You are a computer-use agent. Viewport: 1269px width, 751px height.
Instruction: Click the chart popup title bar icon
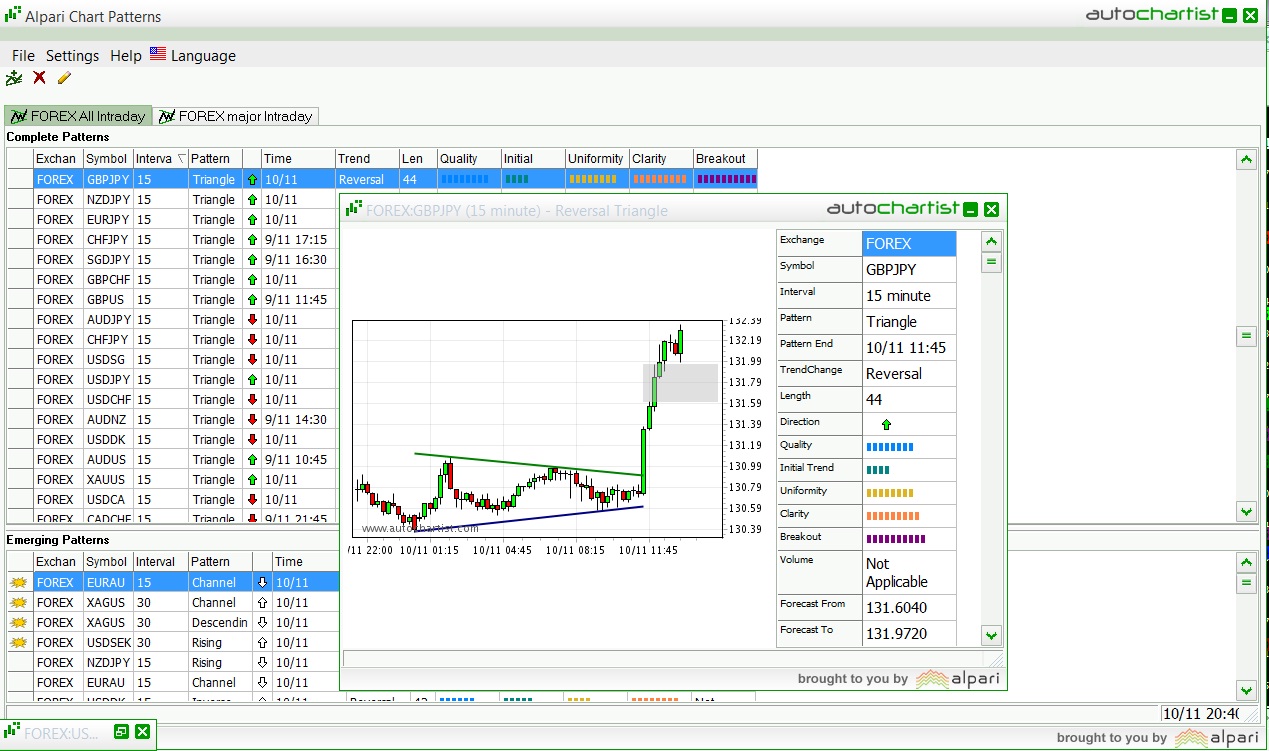click(x=353, y=210)
